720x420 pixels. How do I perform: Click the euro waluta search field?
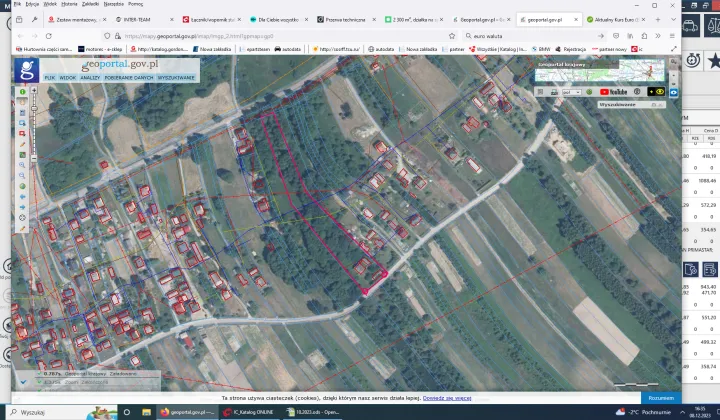533,36
